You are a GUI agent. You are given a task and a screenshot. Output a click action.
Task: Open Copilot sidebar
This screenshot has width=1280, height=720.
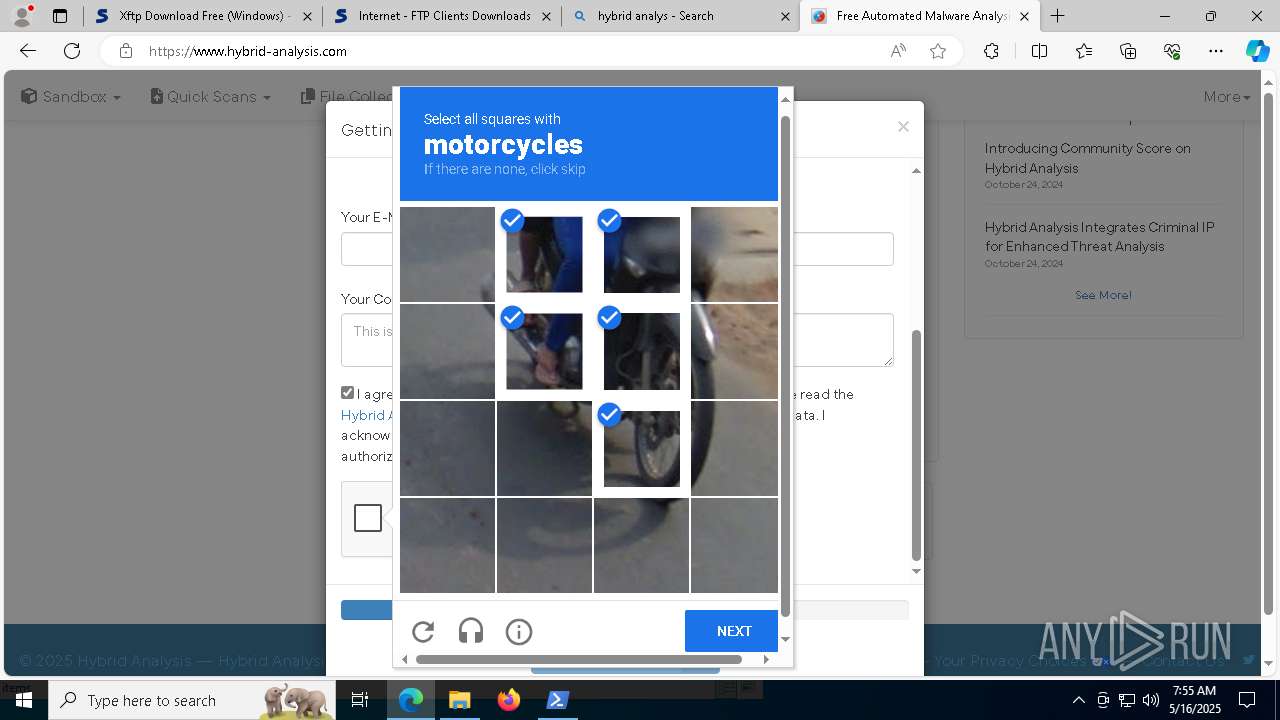[x=1257, y=51]
